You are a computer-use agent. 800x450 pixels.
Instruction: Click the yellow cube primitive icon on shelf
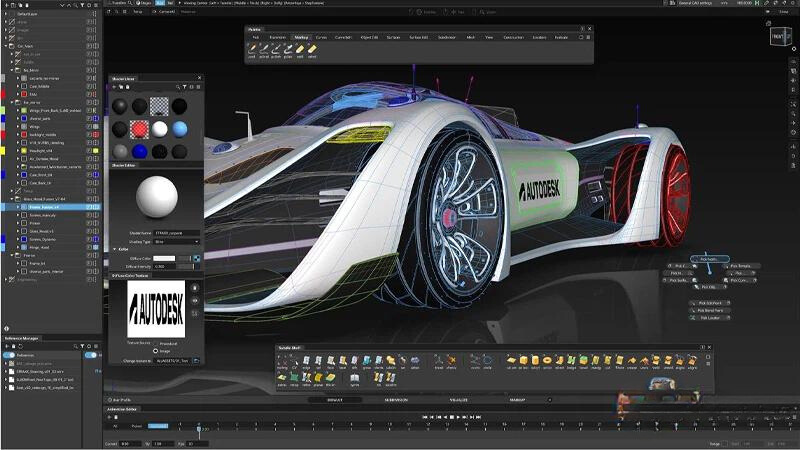click(x=523, y=360)
